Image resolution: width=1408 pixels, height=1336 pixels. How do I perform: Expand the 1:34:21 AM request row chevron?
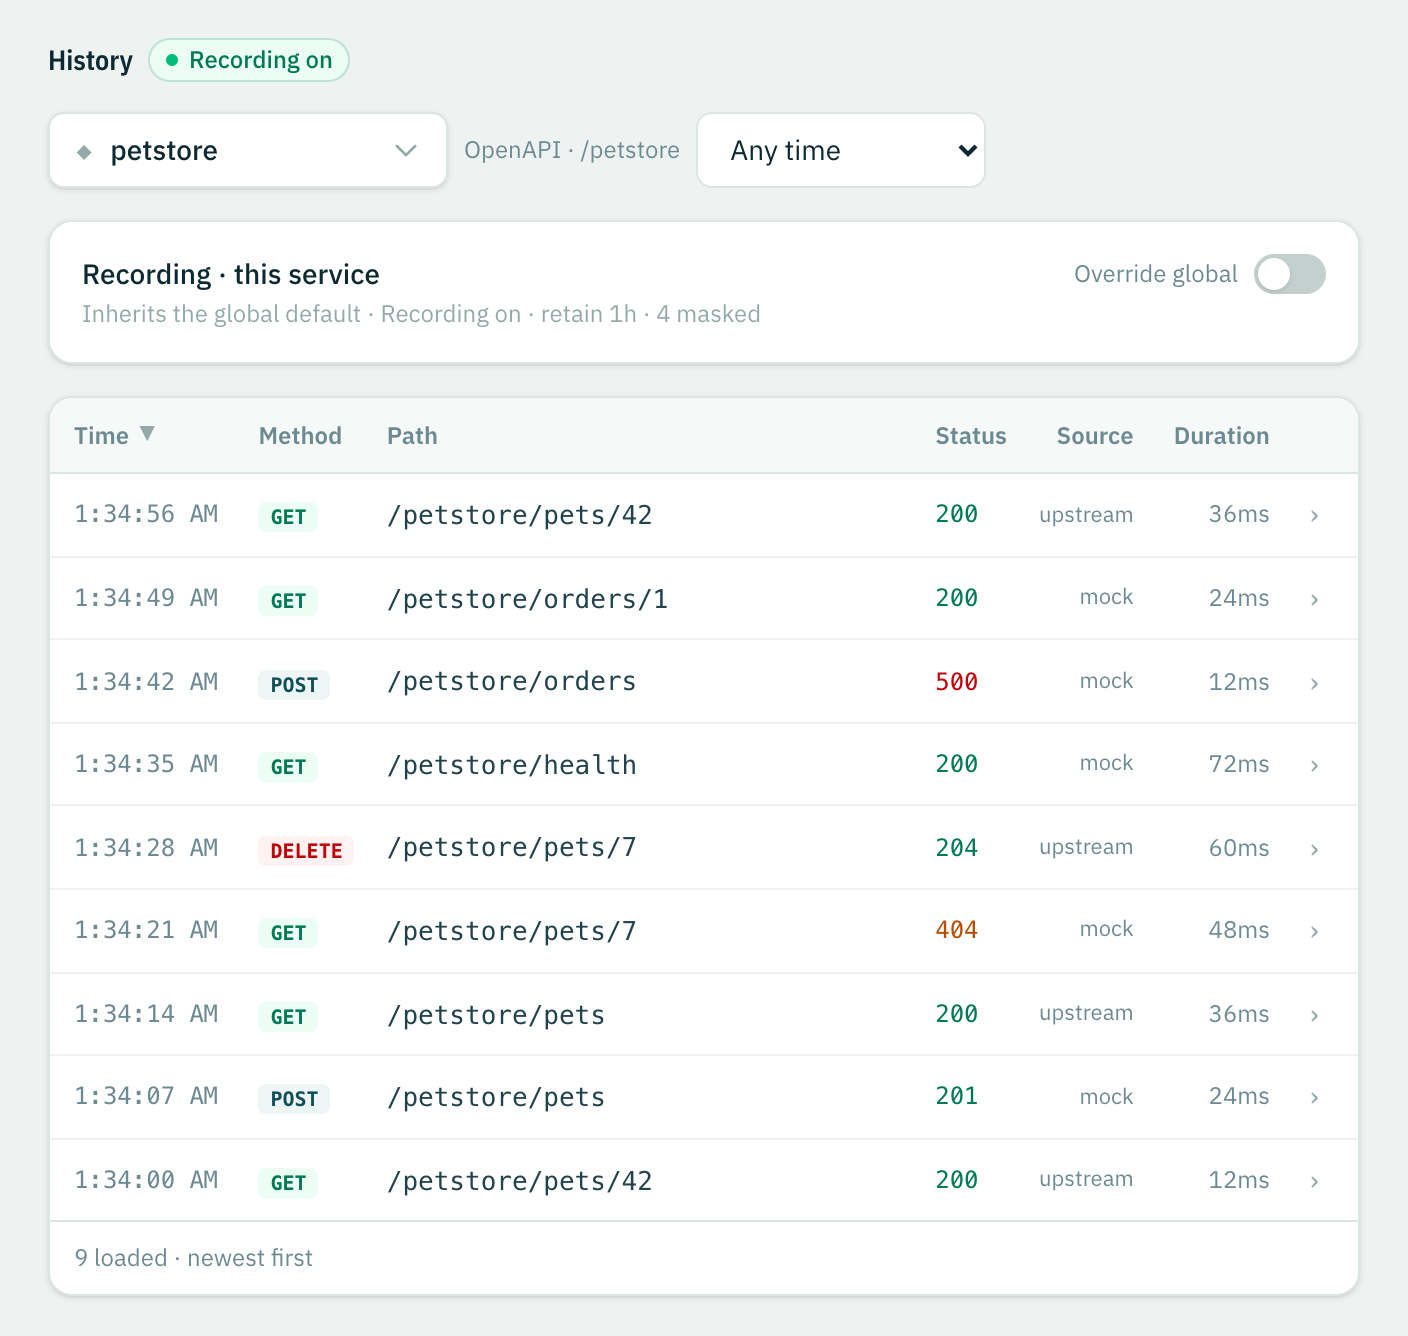(x=1314, y=931)
